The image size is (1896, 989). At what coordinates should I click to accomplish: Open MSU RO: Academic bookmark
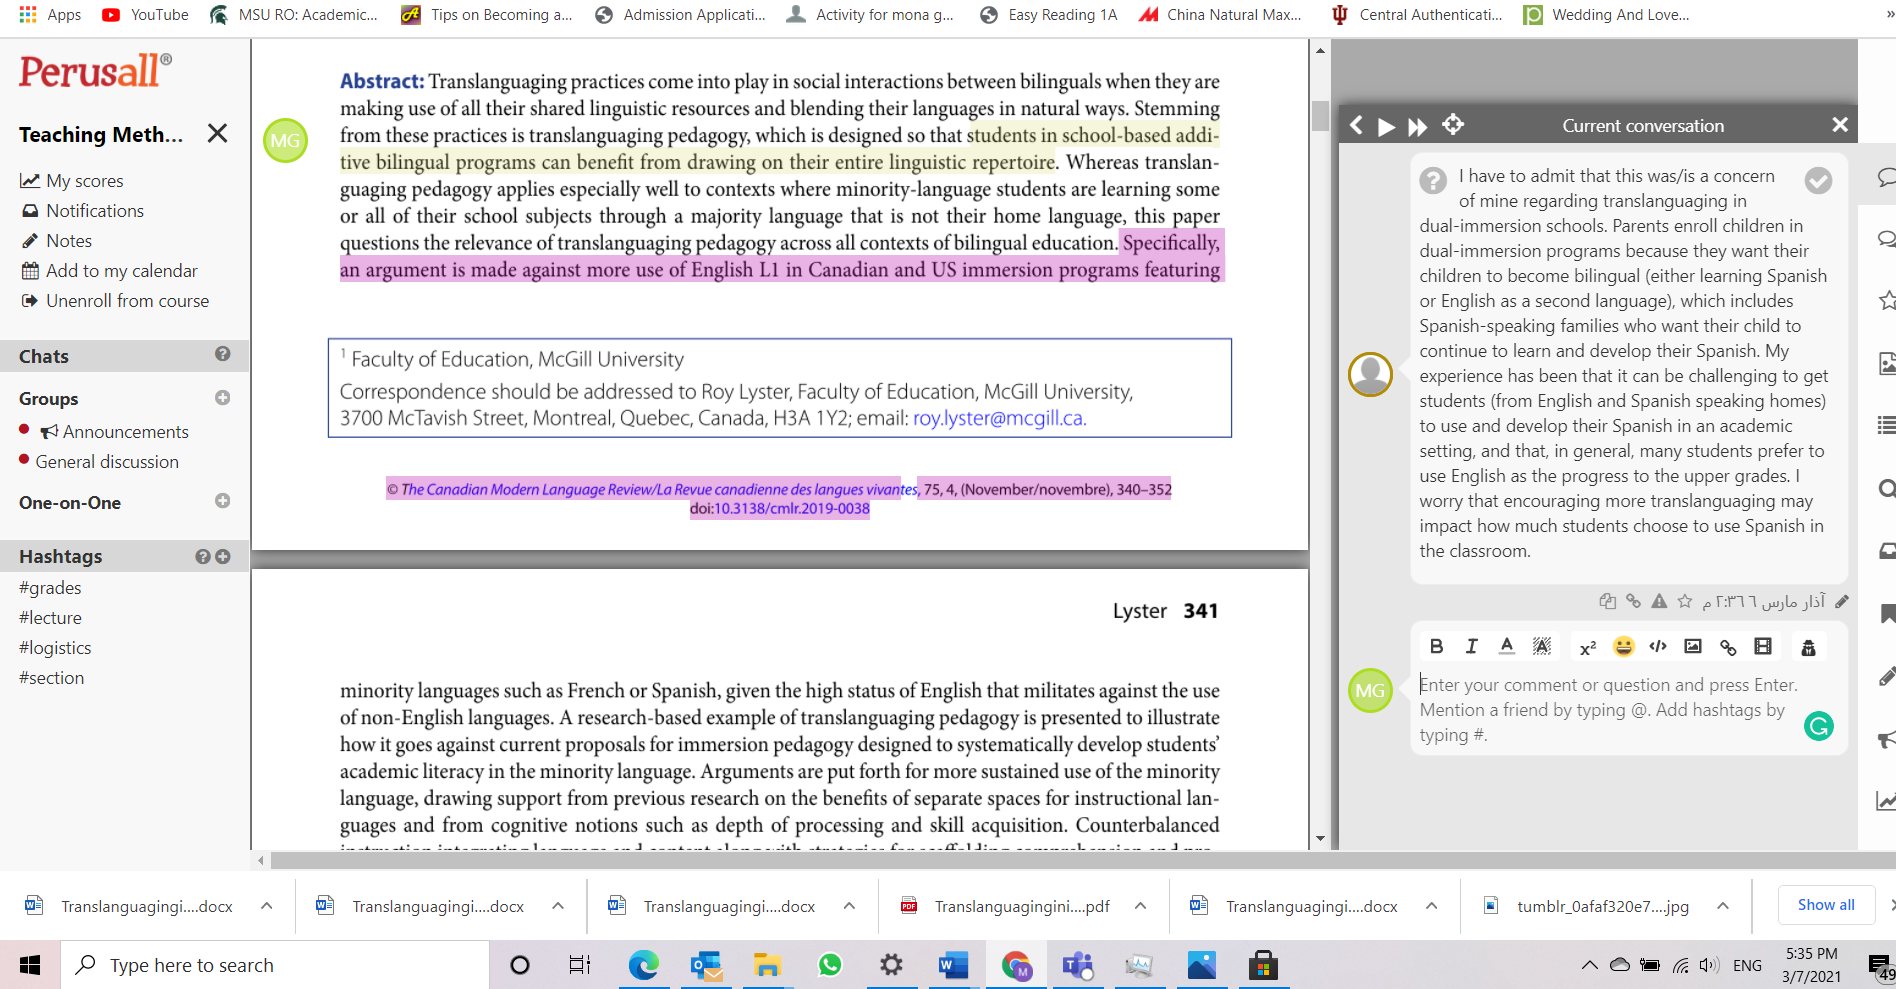point(294,15)
